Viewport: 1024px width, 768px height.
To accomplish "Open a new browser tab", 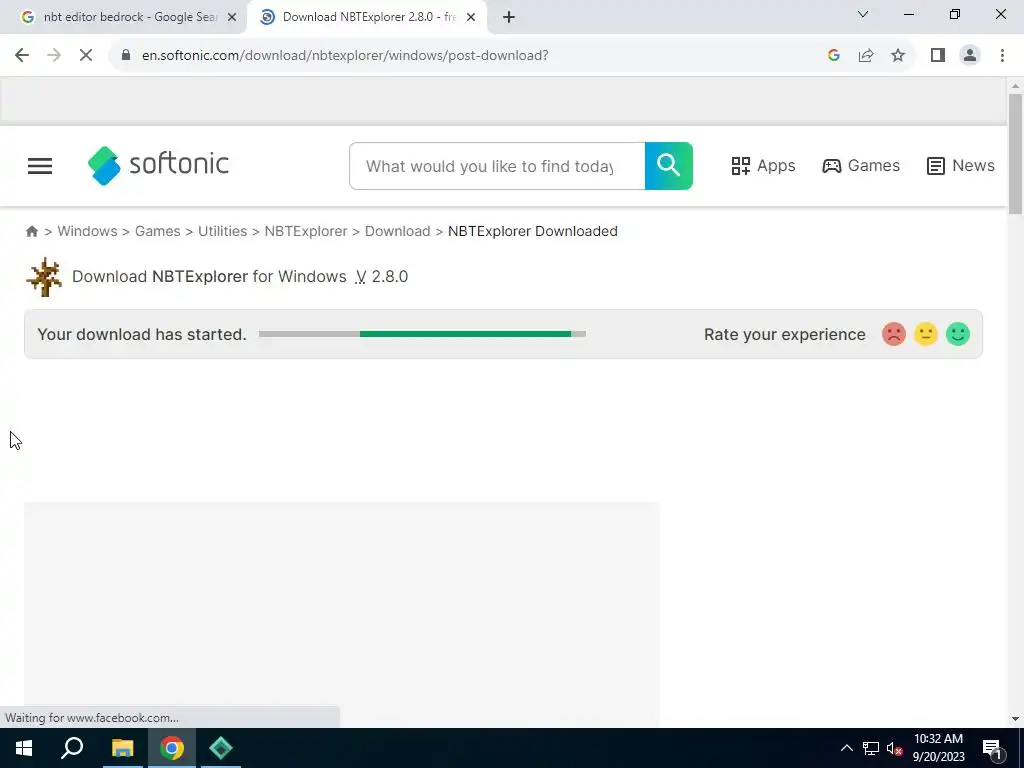I will click(509, 18).
